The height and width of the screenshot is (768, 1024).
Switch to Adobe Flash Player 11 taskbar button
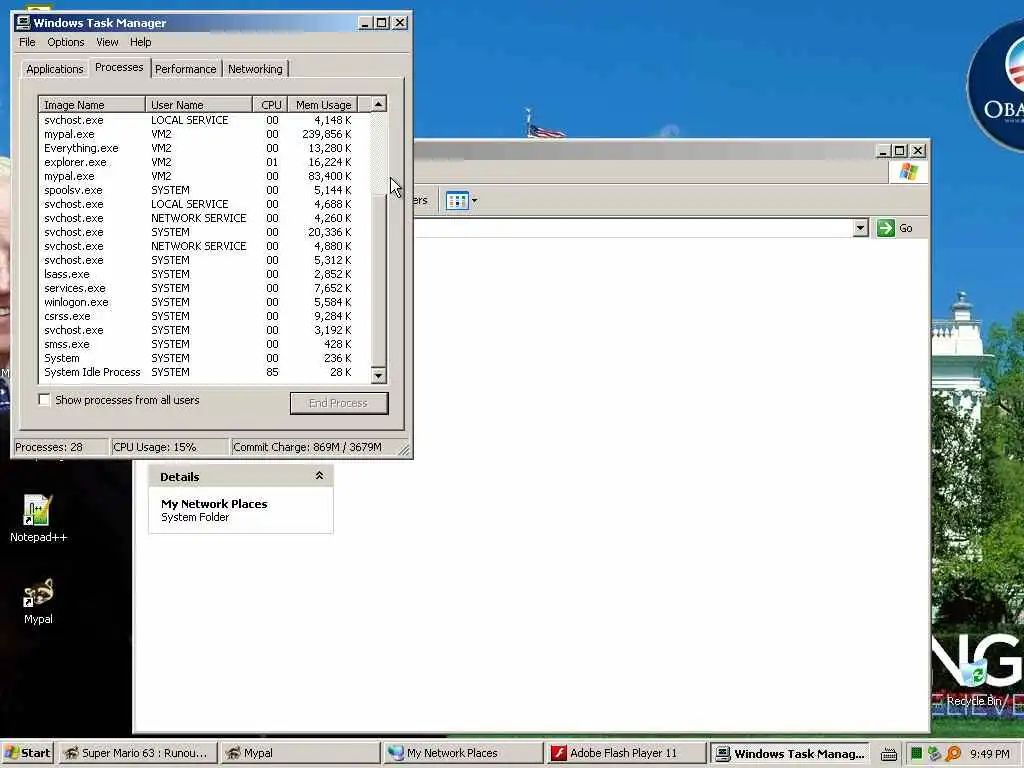click(x=625, y=753)
